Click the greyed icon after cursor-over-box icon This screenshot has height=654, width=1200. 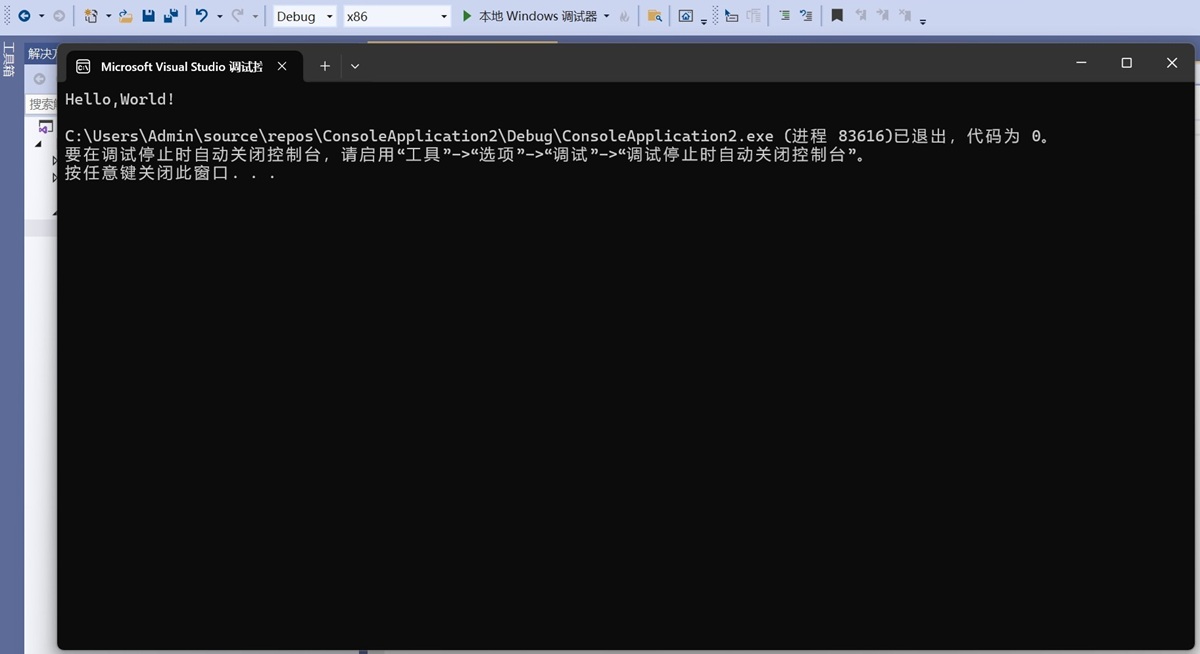(753, 16)
